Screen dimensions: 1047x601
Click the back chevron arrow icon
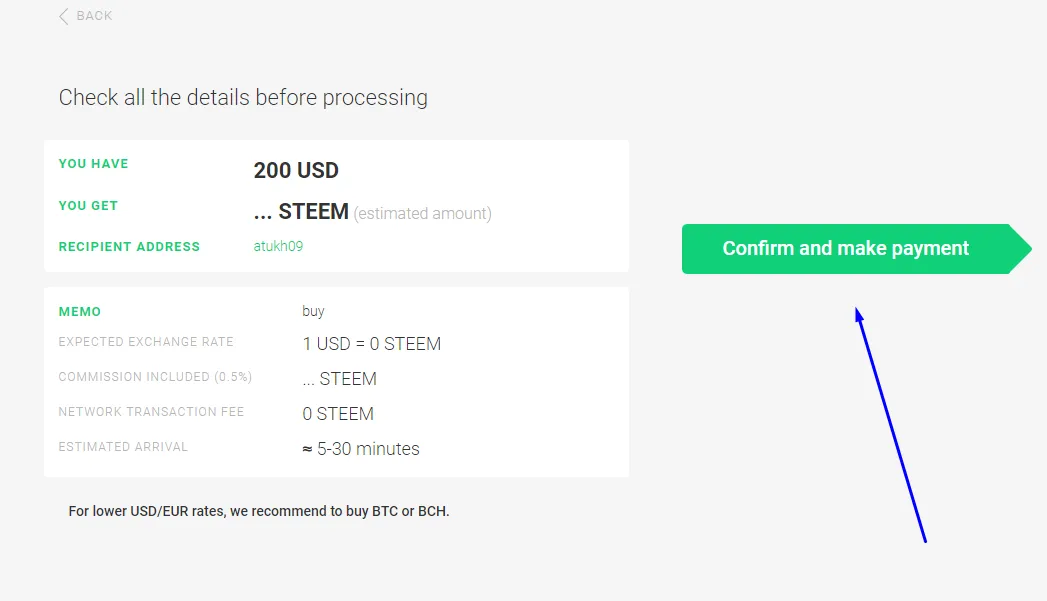(x=63, y=17)
